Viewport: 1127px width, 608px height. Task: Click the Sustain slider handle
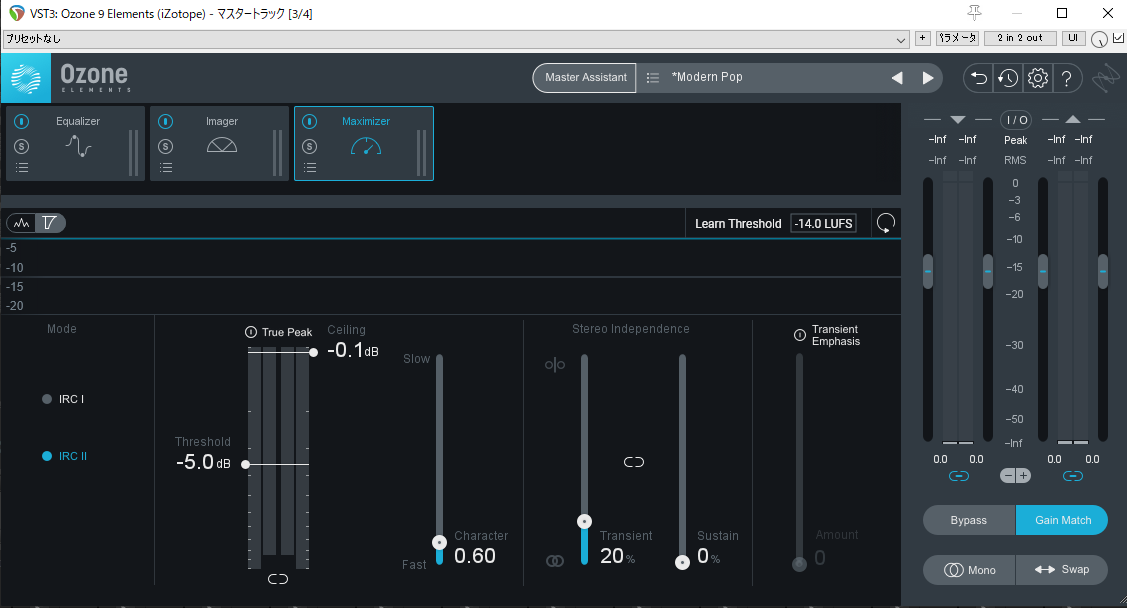(x=682, y=562)
